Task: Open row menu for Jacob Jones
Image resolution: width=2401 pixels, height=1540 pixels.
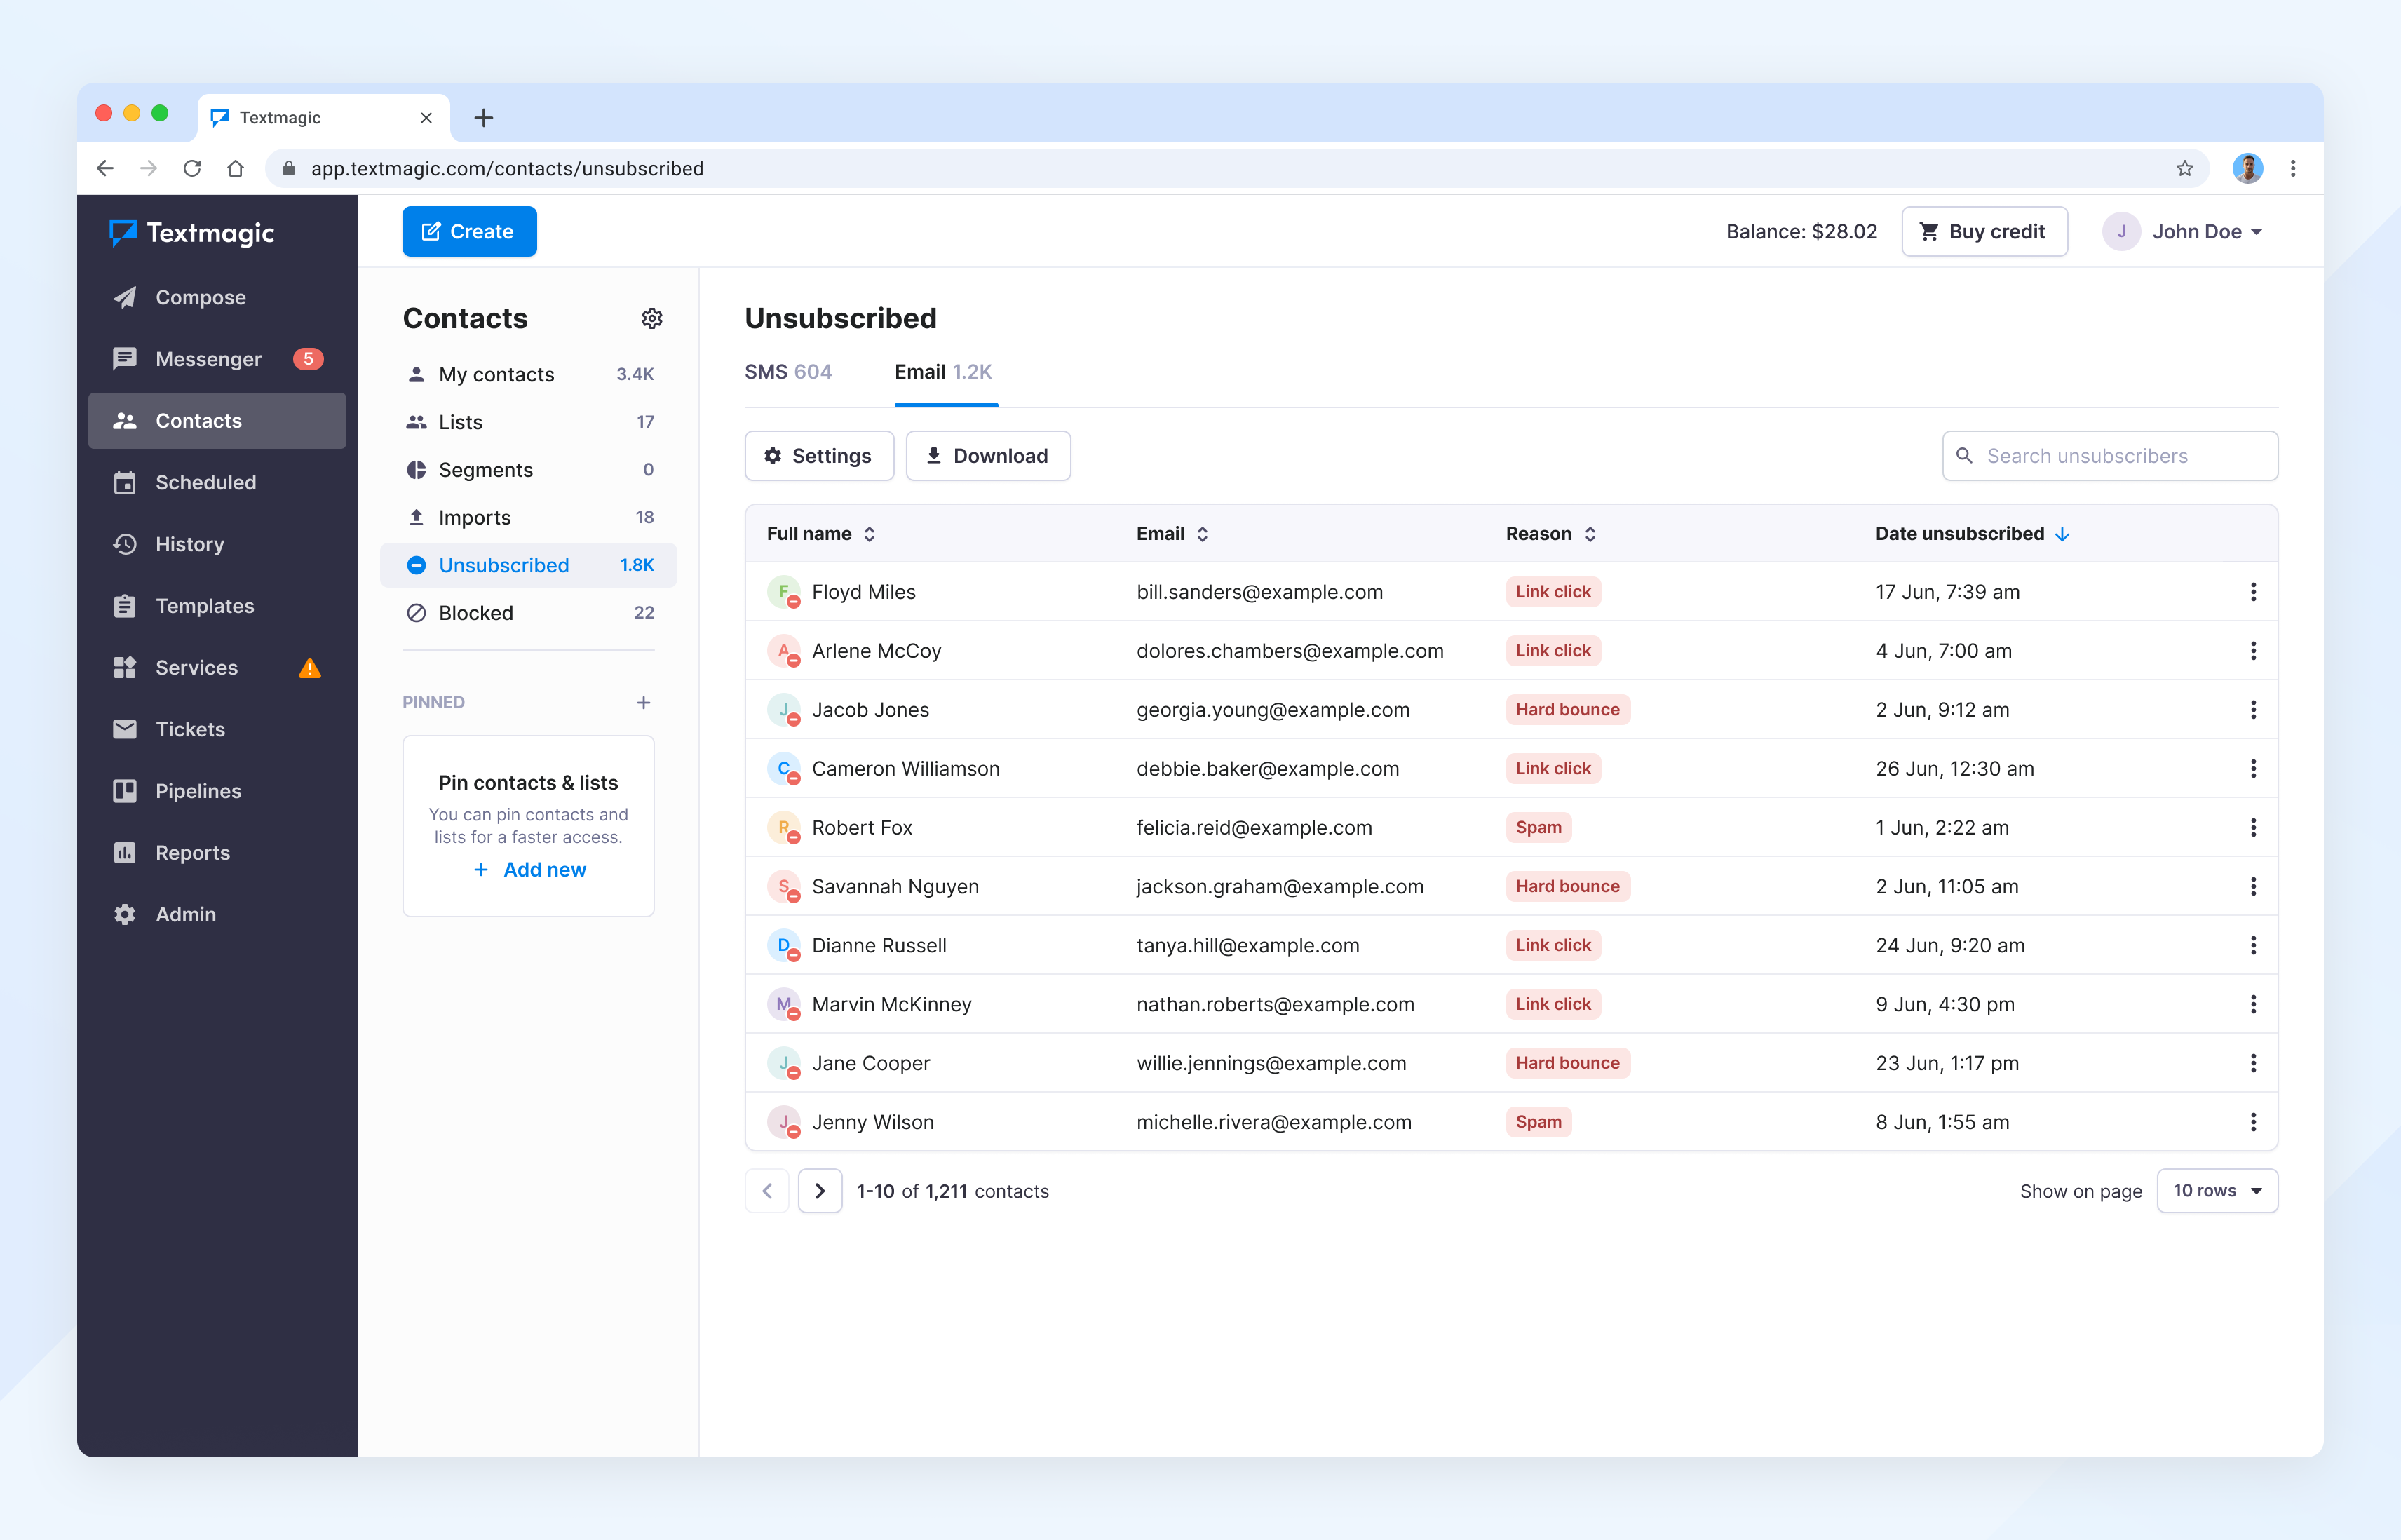Action: pyautogui.click(x=2253, y=710)
